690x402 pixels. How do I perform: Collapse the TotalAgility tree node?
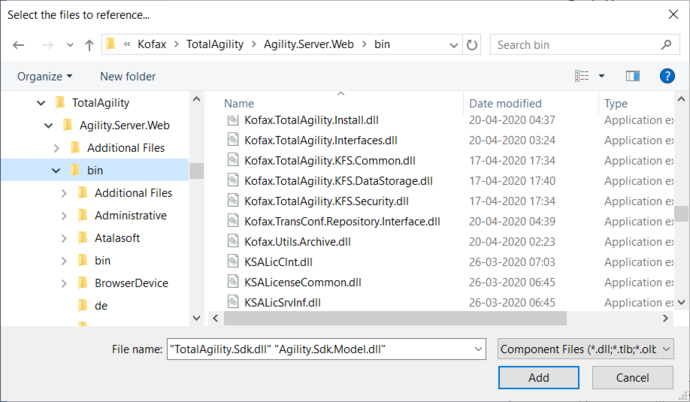point(41,102)
